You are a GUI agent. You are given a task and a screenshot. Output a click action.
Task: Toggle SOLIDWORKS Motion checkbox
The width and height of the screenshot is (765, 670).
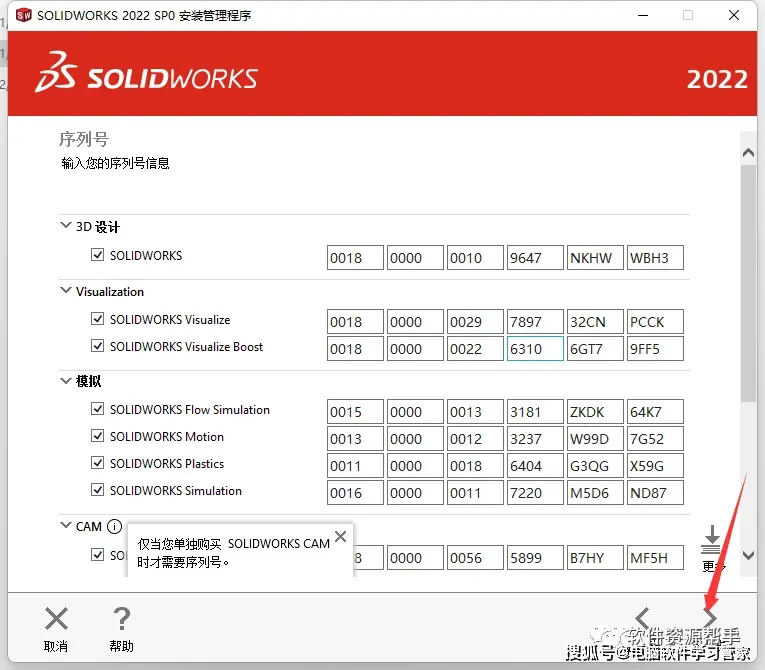coord(98,436)
